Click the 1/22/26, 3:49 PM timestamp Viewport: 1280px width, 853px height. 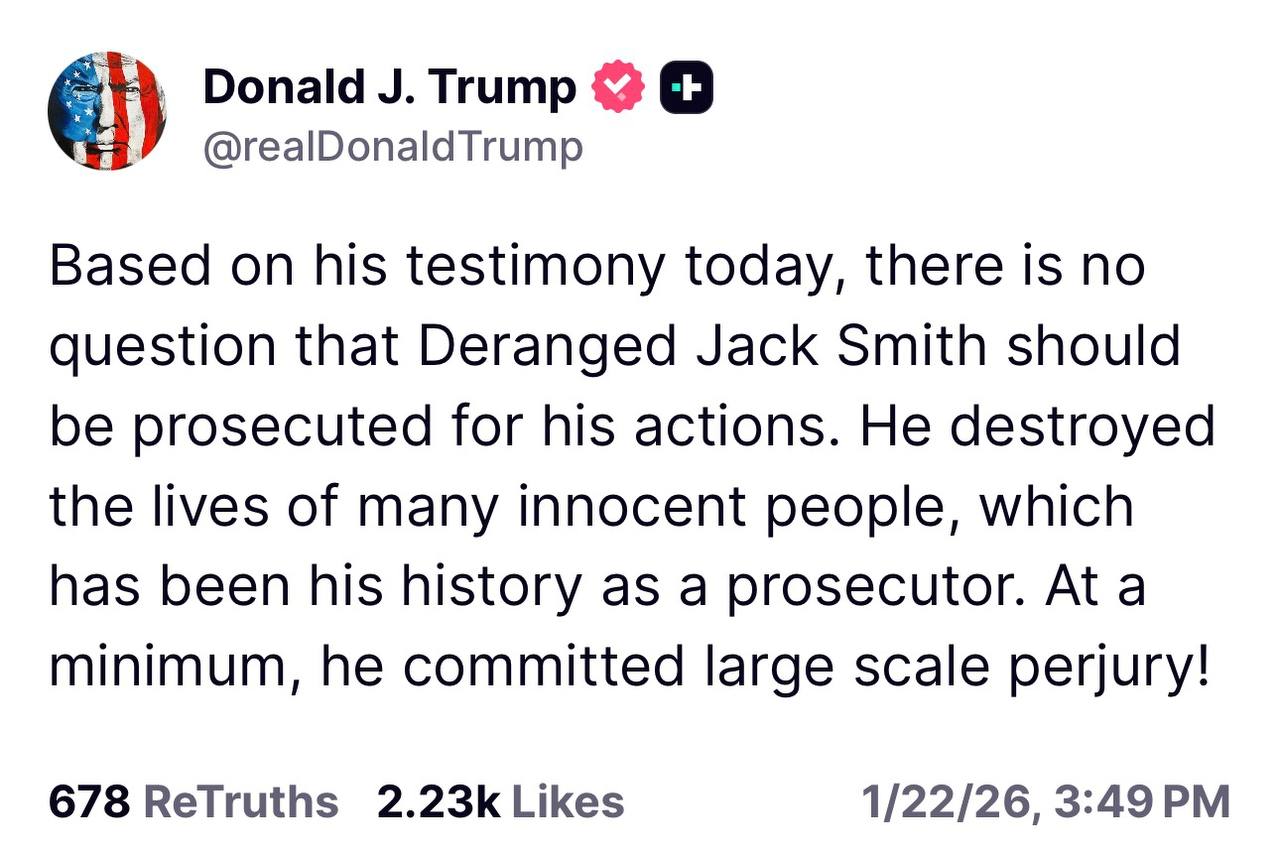coord(1045,801)
